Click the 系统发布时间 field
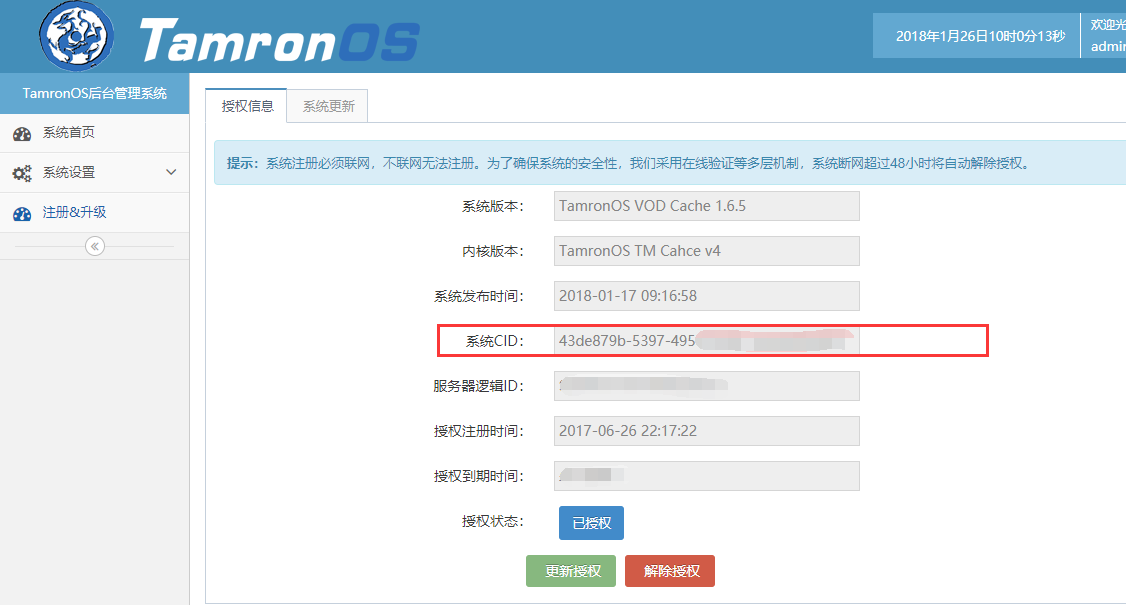 pos(707,296)
